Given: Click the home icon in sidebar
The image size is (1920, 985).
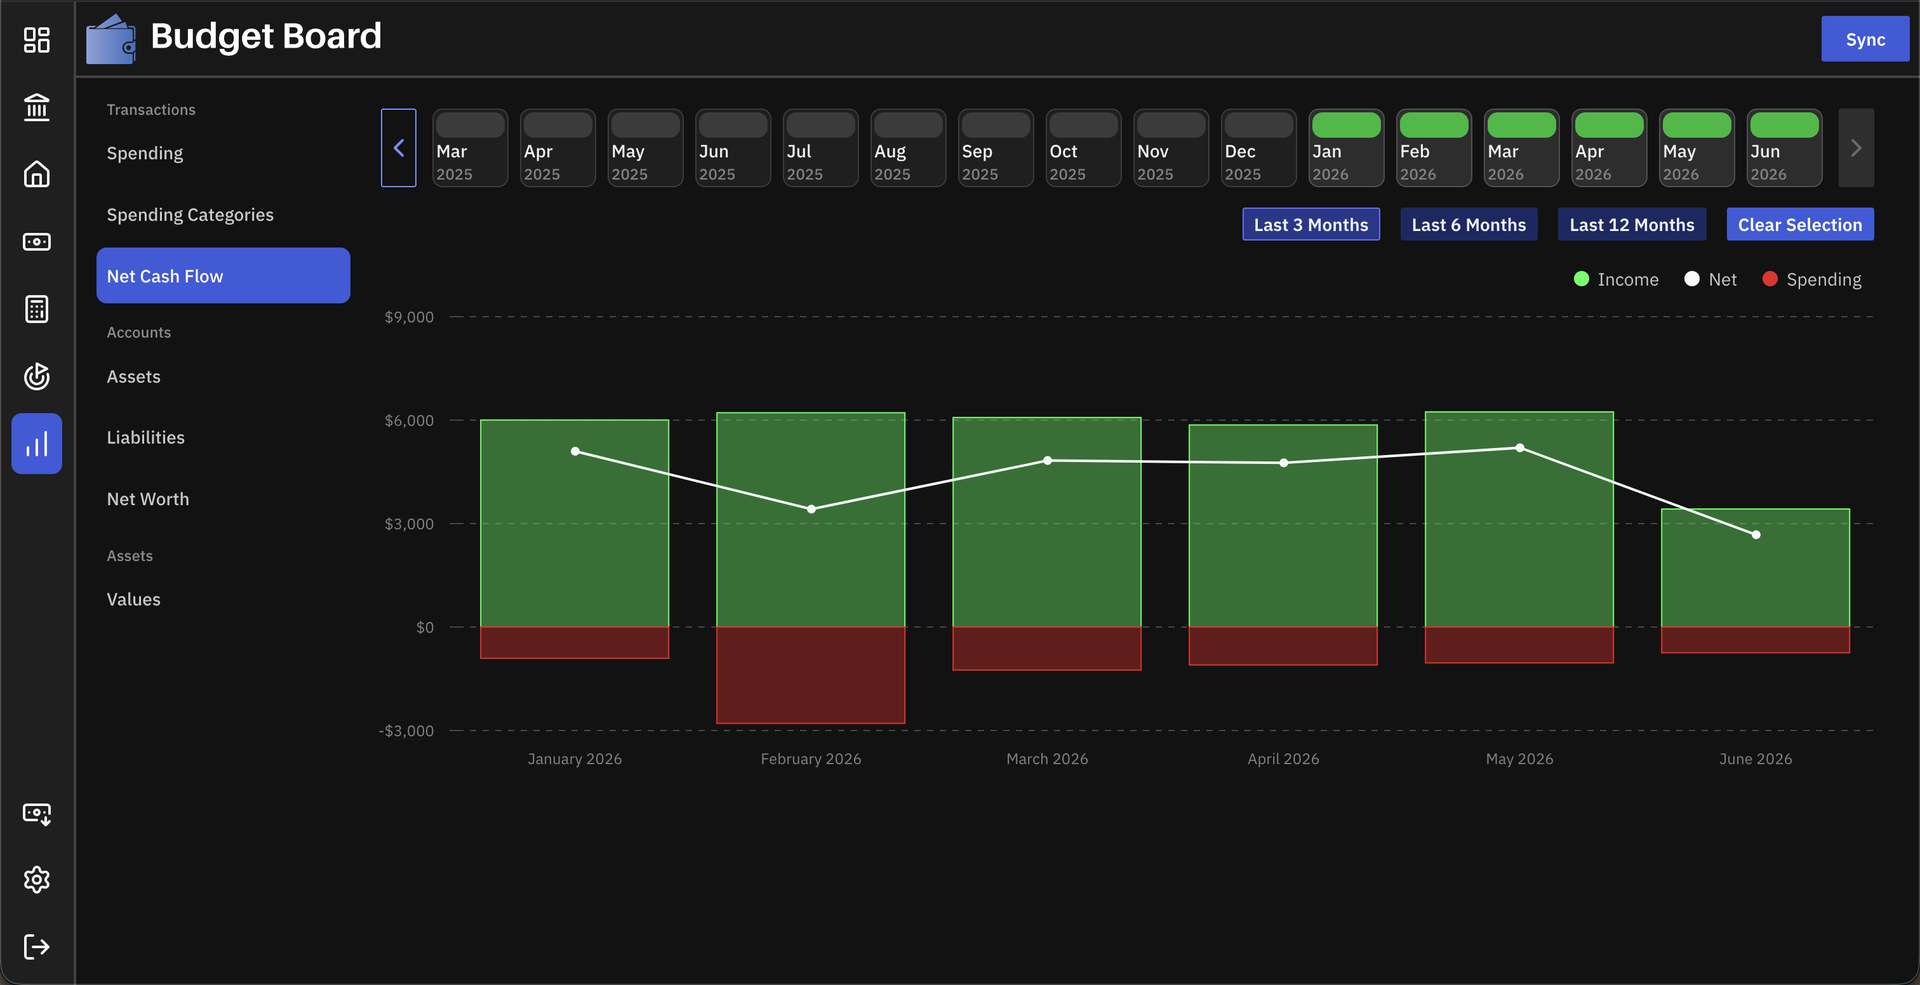Looking at the screenshot, I should (x=37, y=174).
